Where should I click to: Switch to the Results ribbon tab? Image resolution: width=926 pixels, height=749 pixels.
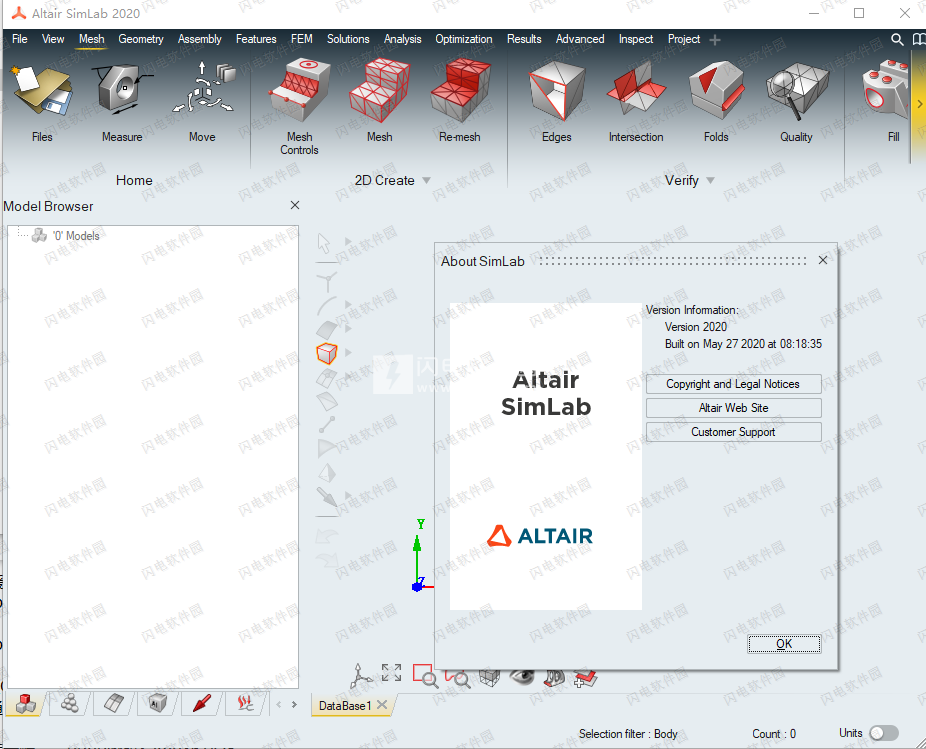click(x=524, y=39)
